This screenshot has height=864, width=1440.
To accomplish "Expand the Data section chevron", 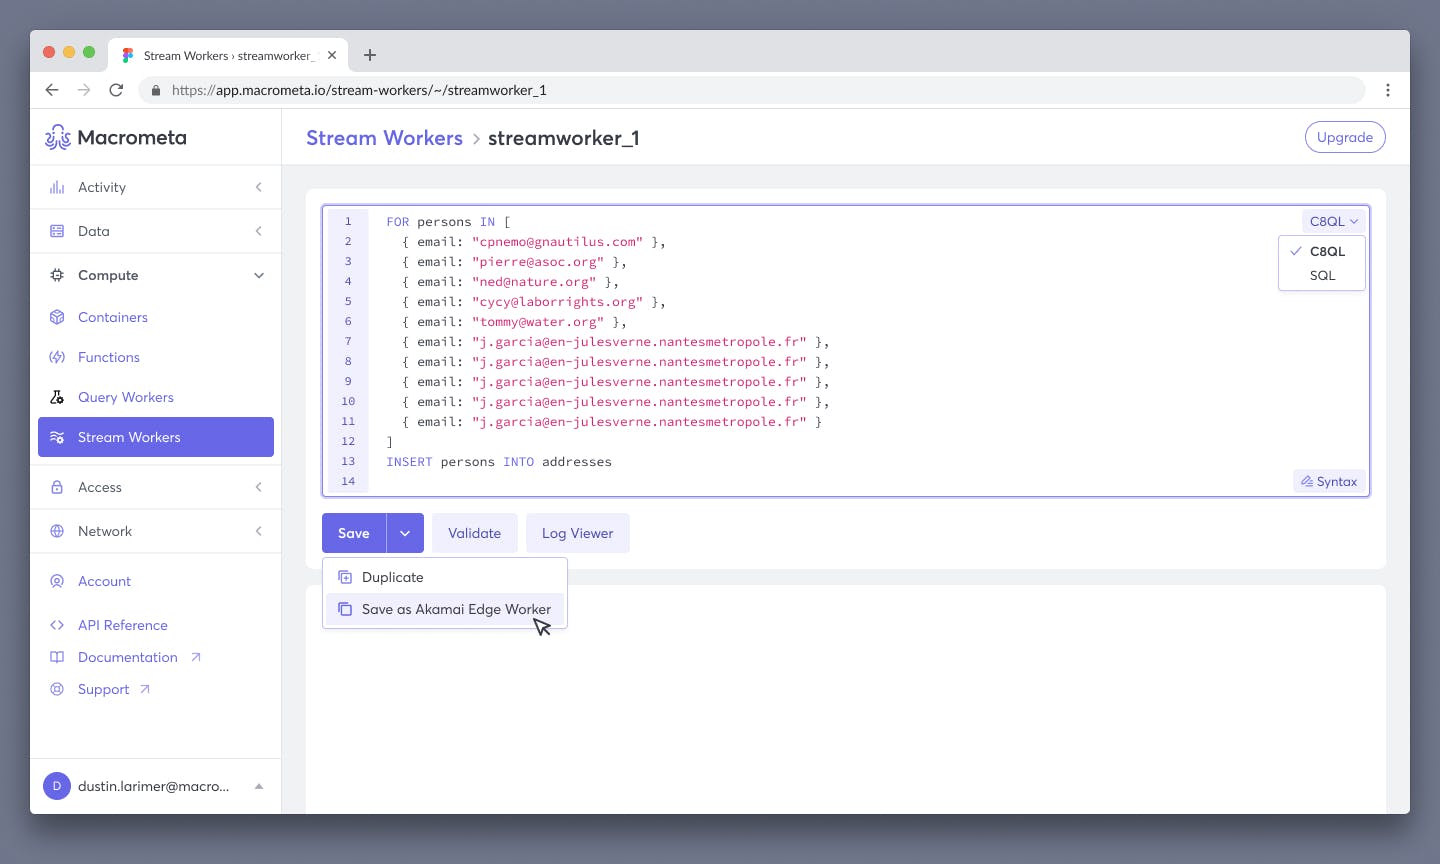I will [x=259, y=231].
